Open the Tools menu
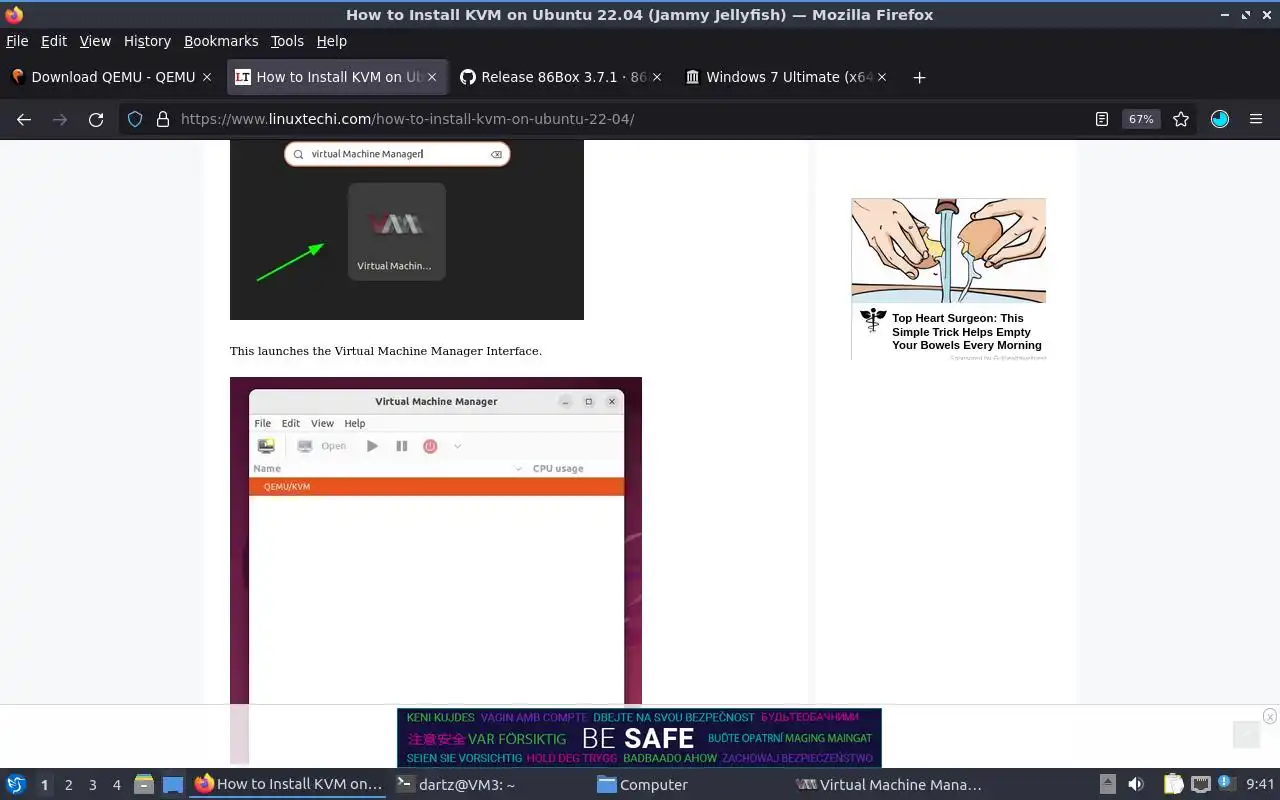The height and width of the screenshot is (800, 1280). (287, 41)
